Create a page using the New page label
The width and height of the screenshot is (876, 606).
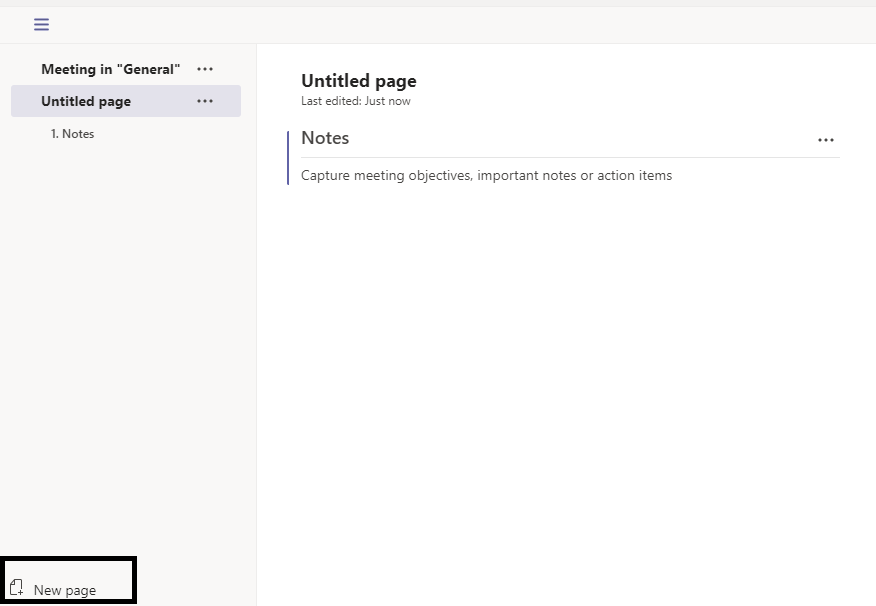click(x=65, y=590)
